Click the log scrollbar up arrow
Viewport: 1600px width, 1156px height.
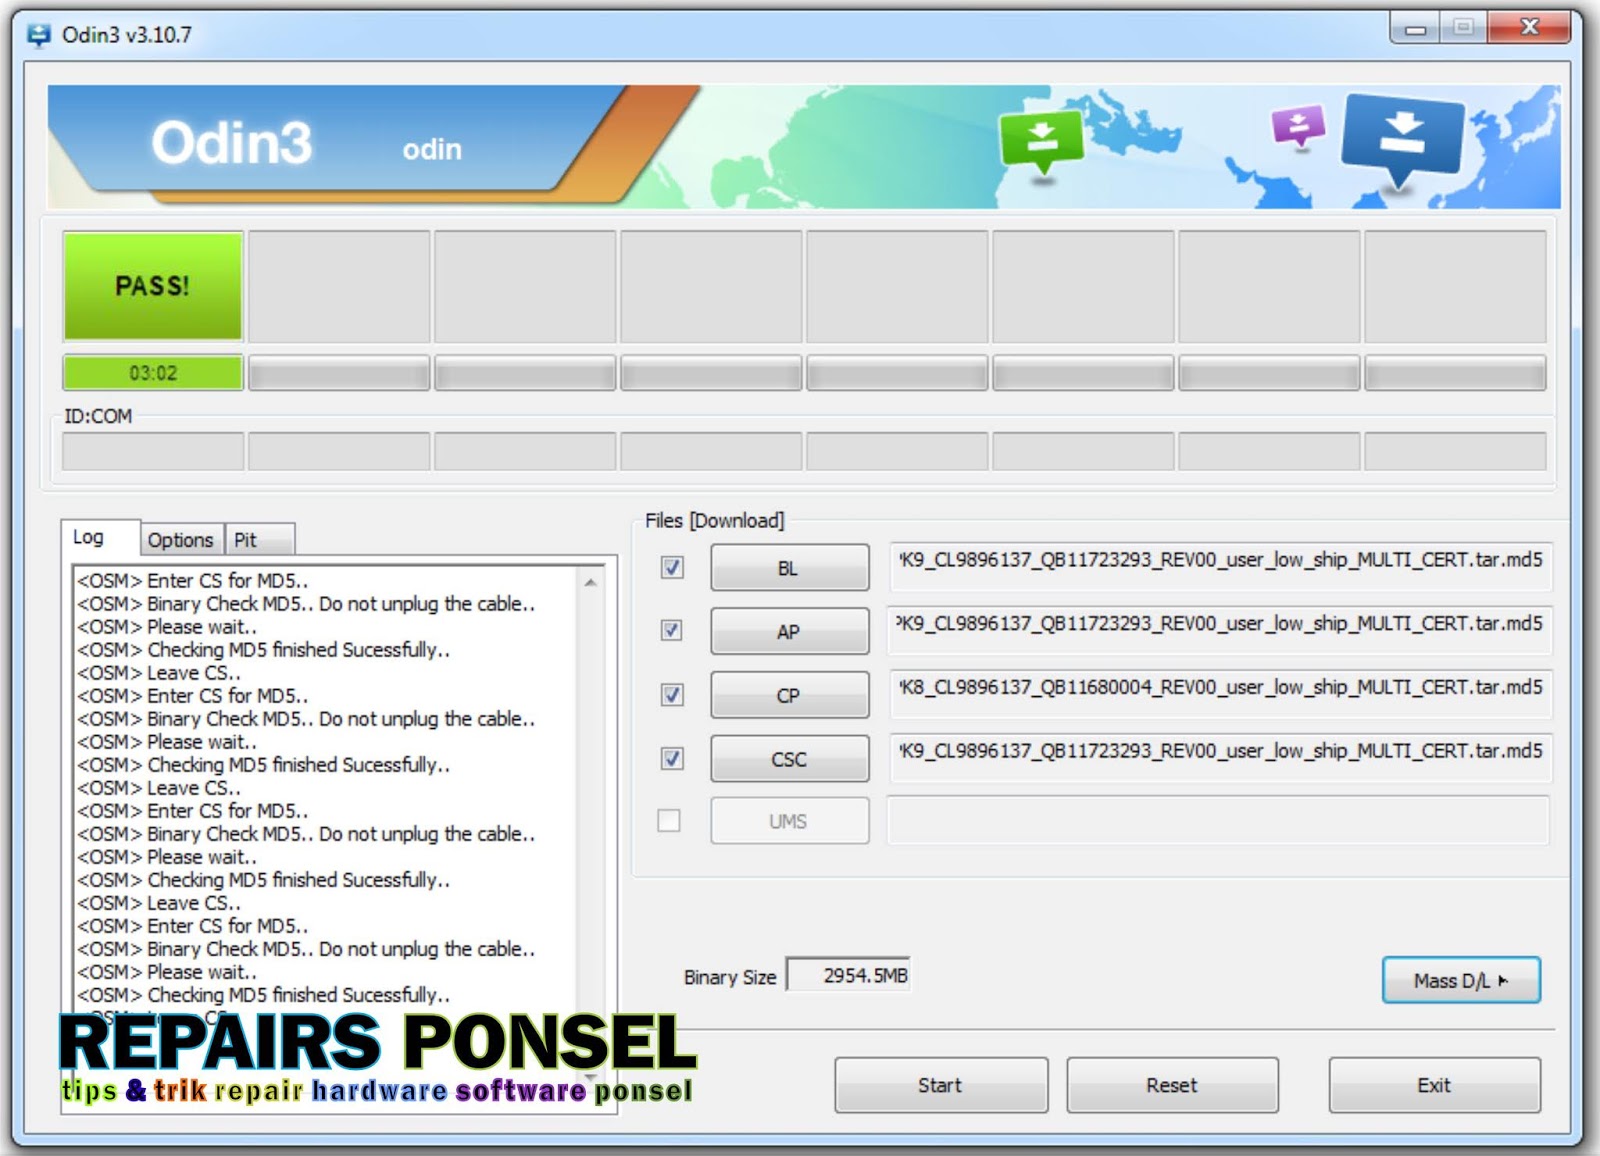(x=590, y=582)
